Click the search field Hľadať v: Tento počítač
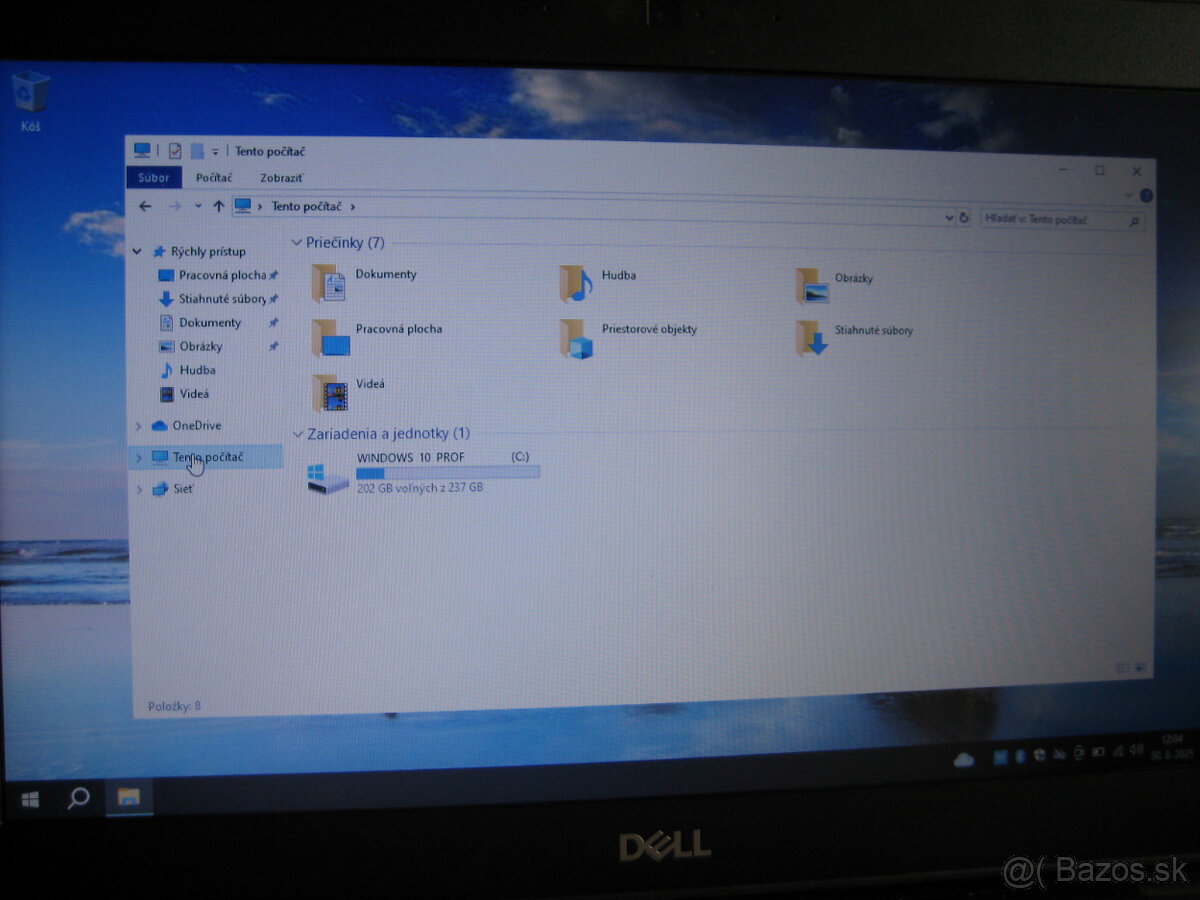This screenshot has width=1200, height=900. pos(1055,219)
